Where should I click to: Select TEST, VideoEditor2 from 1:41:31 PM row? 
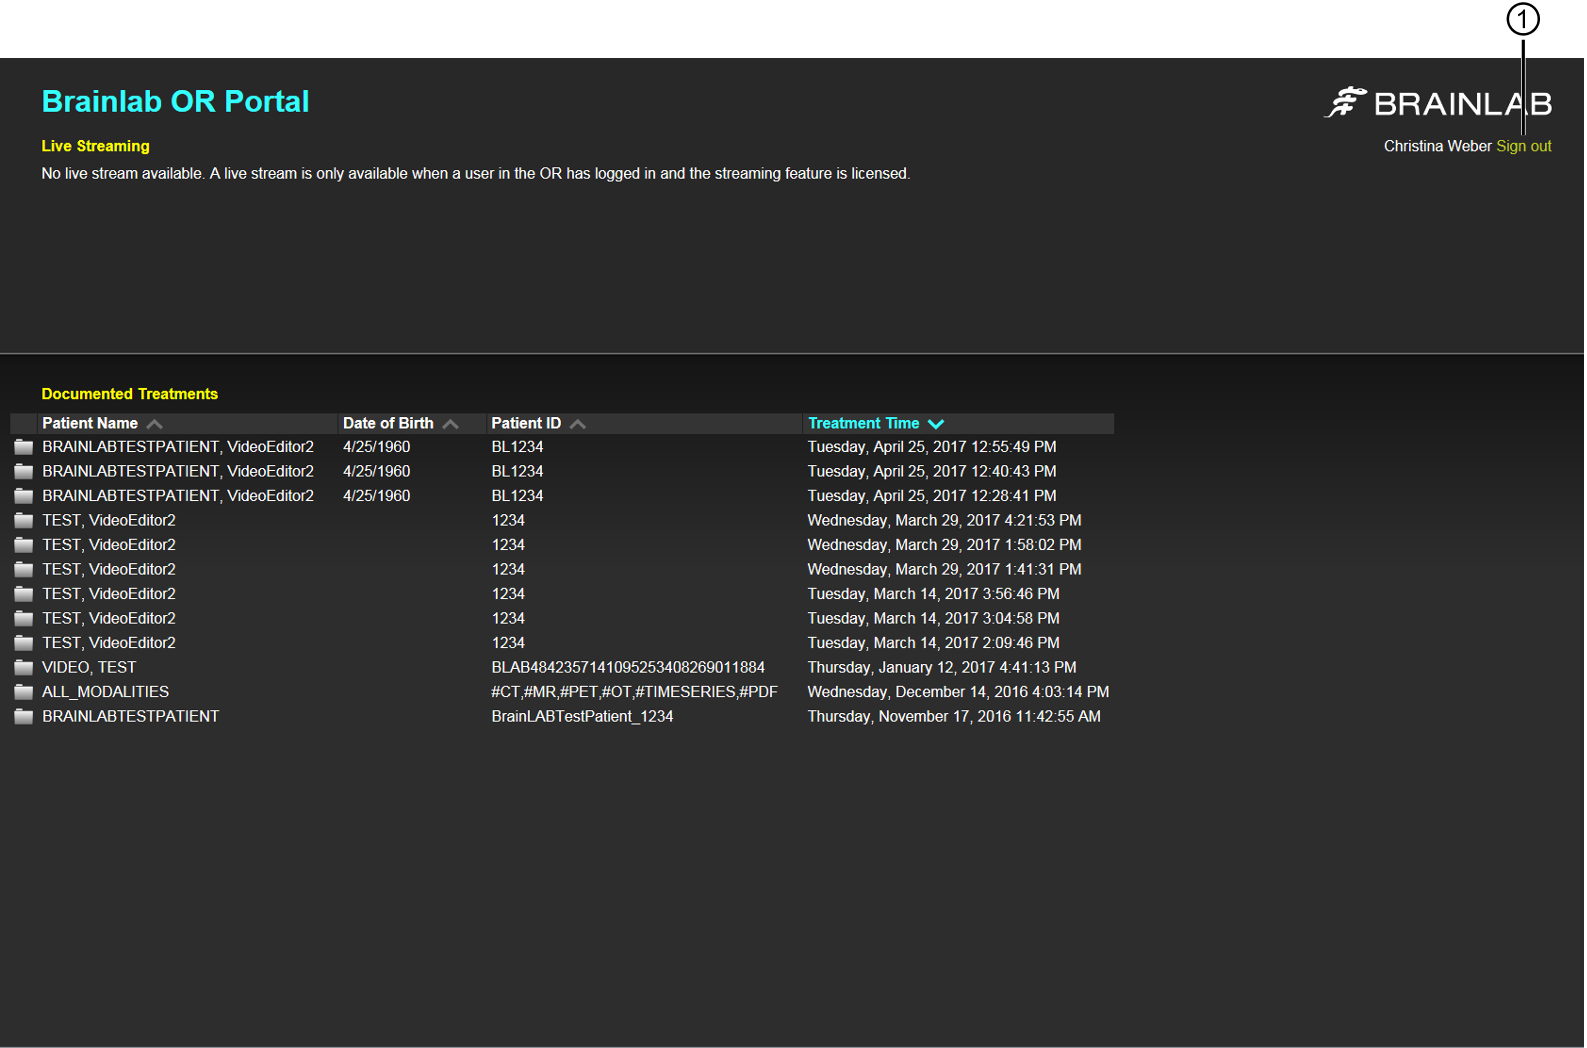(109, 569)
